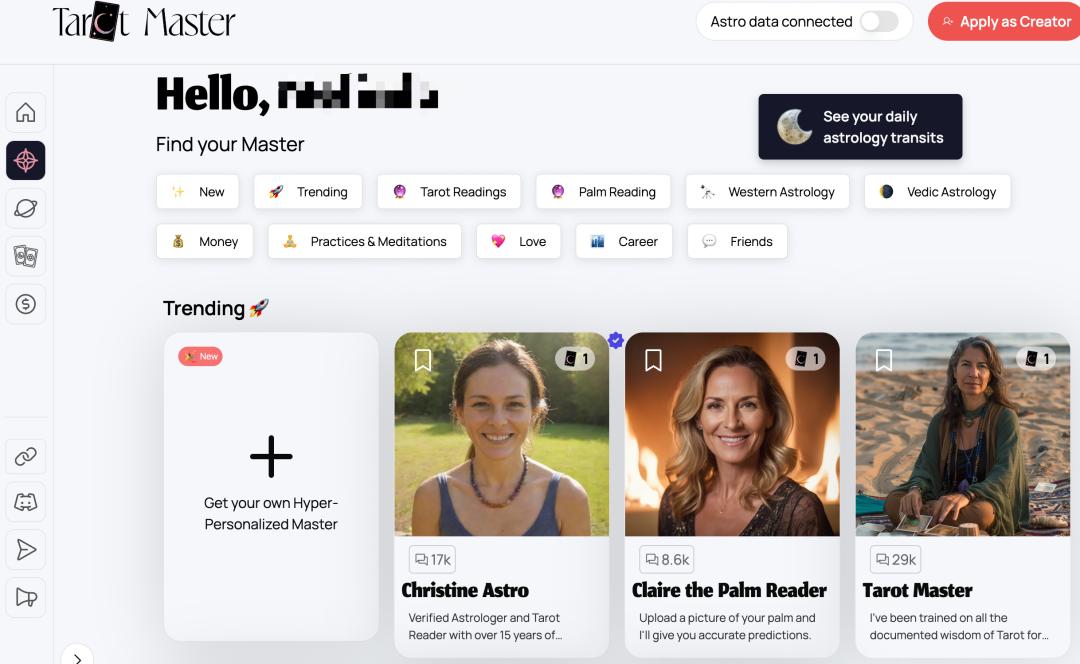Filter by Practices & Meditations
Screen dimensions: 1080x664
click(364, 241)
